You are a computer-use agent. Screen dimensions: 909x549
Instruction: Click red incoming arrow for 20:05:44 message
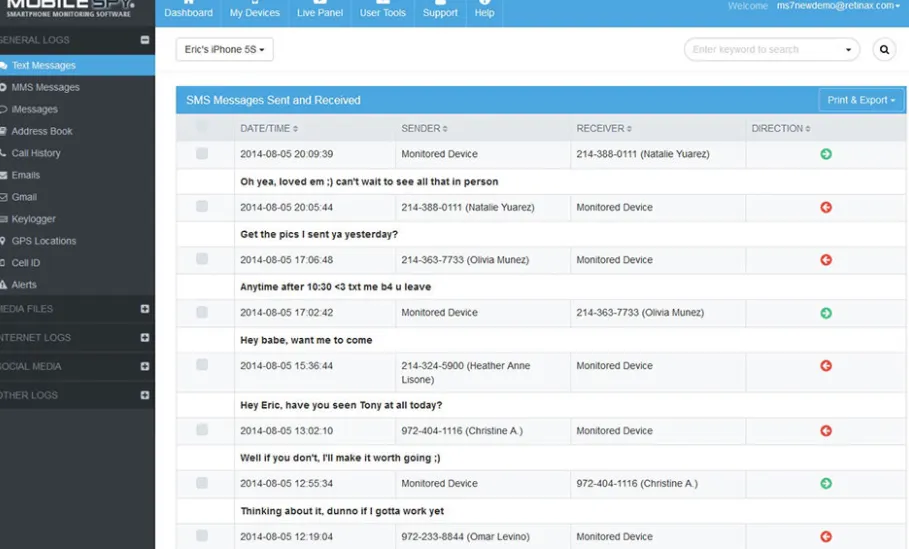(826, 208)
